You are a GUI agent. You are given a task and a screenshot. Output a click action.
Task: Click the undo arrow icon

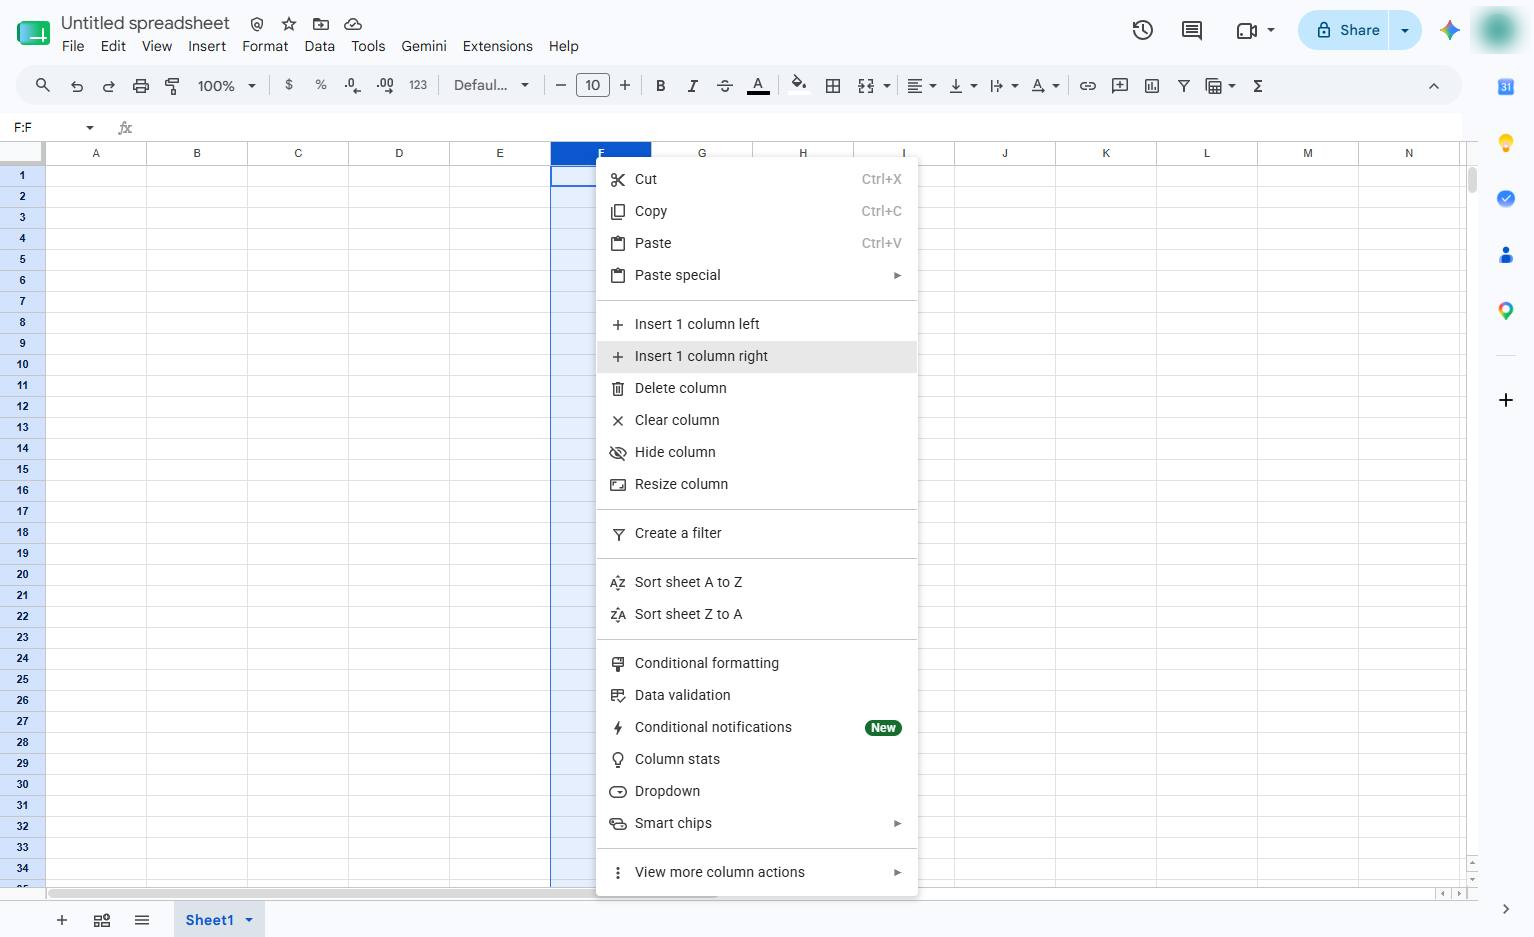77,86
